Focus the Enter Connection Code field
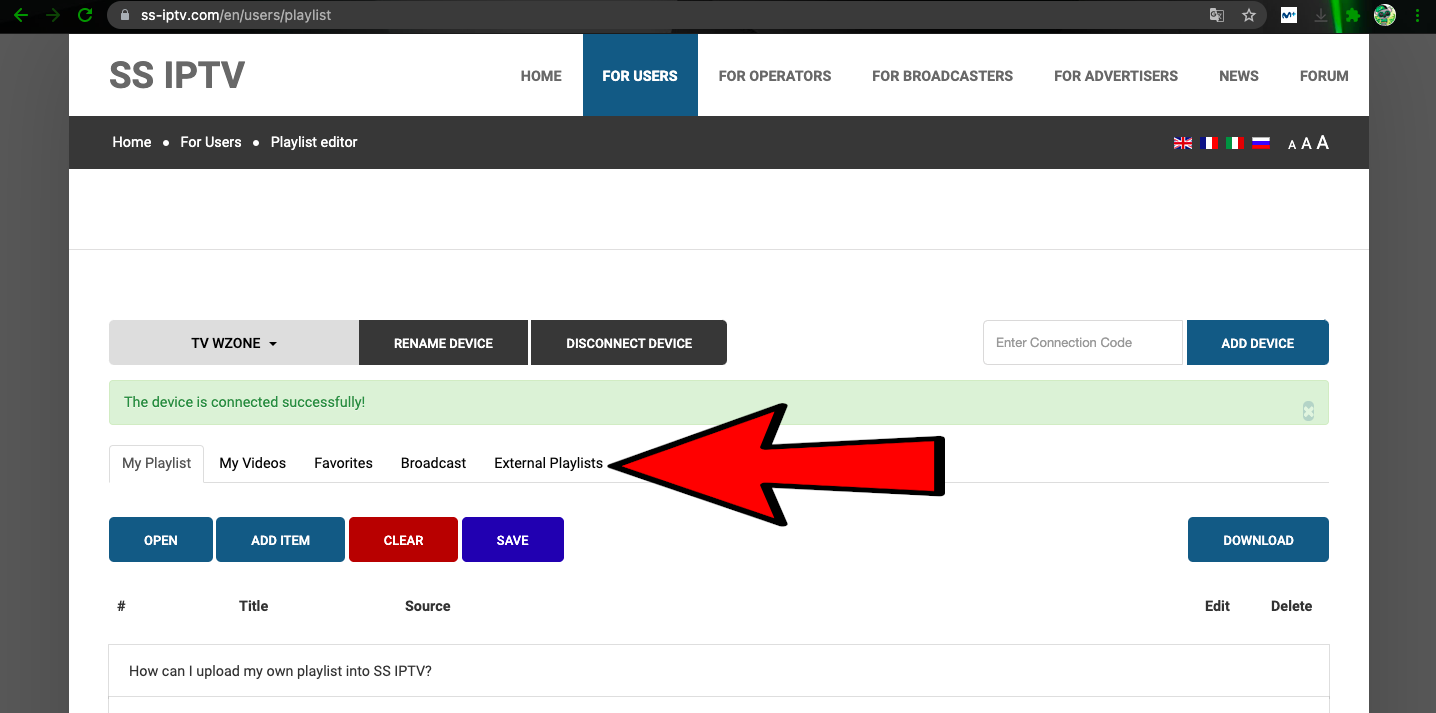 coord(1083,343)
